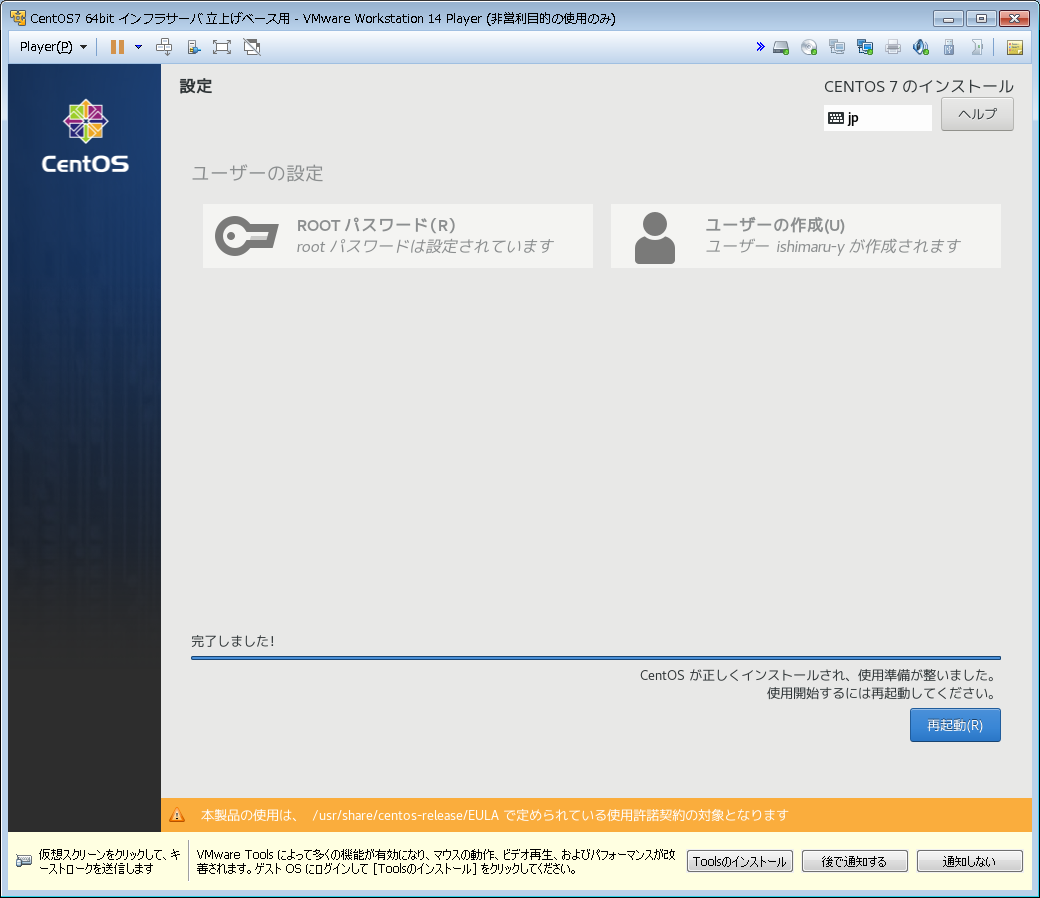Image resolution: width=1040 pixels, height=898 pixels.
Task: Maximize the VMware Player window
Action: 981,19
